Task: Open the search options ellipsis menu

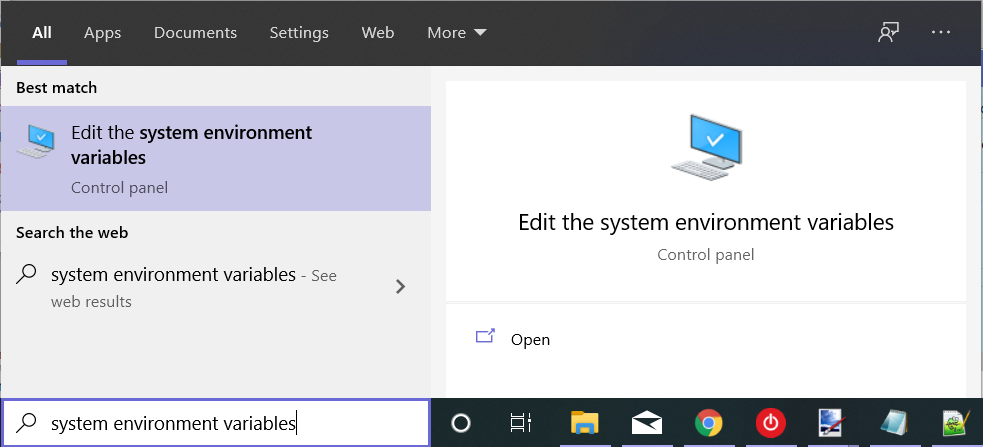Action: [941, 33]
